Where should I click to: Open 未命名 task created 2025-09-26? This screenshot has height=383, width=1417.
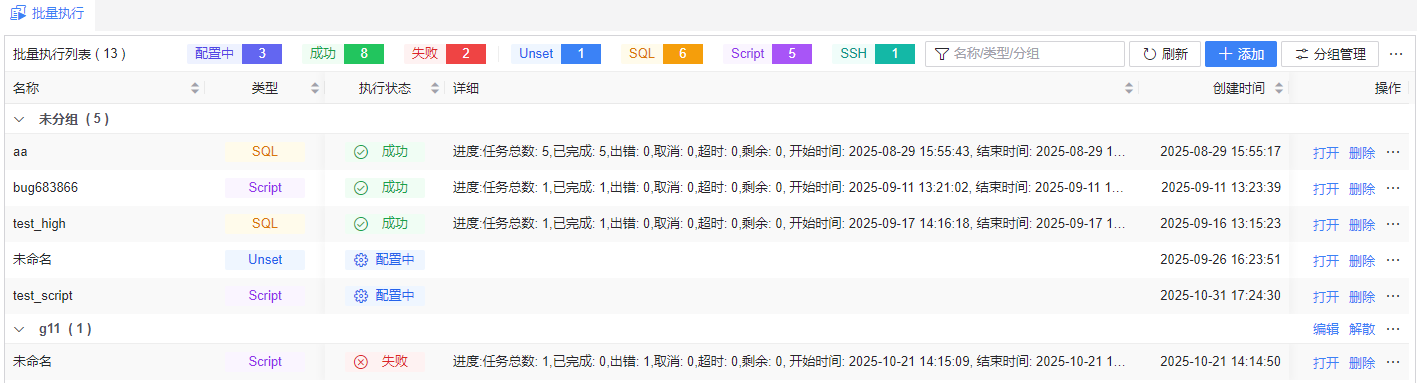point(1326,261)
